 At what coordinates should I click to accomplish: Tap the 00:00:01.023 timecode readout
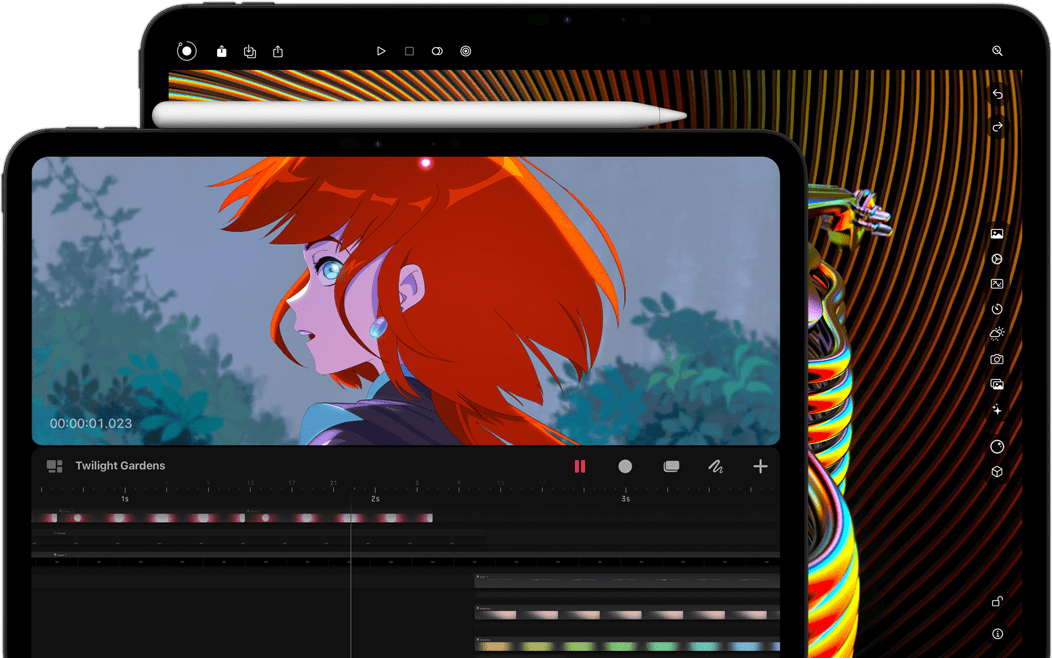(x=91, y=423)
